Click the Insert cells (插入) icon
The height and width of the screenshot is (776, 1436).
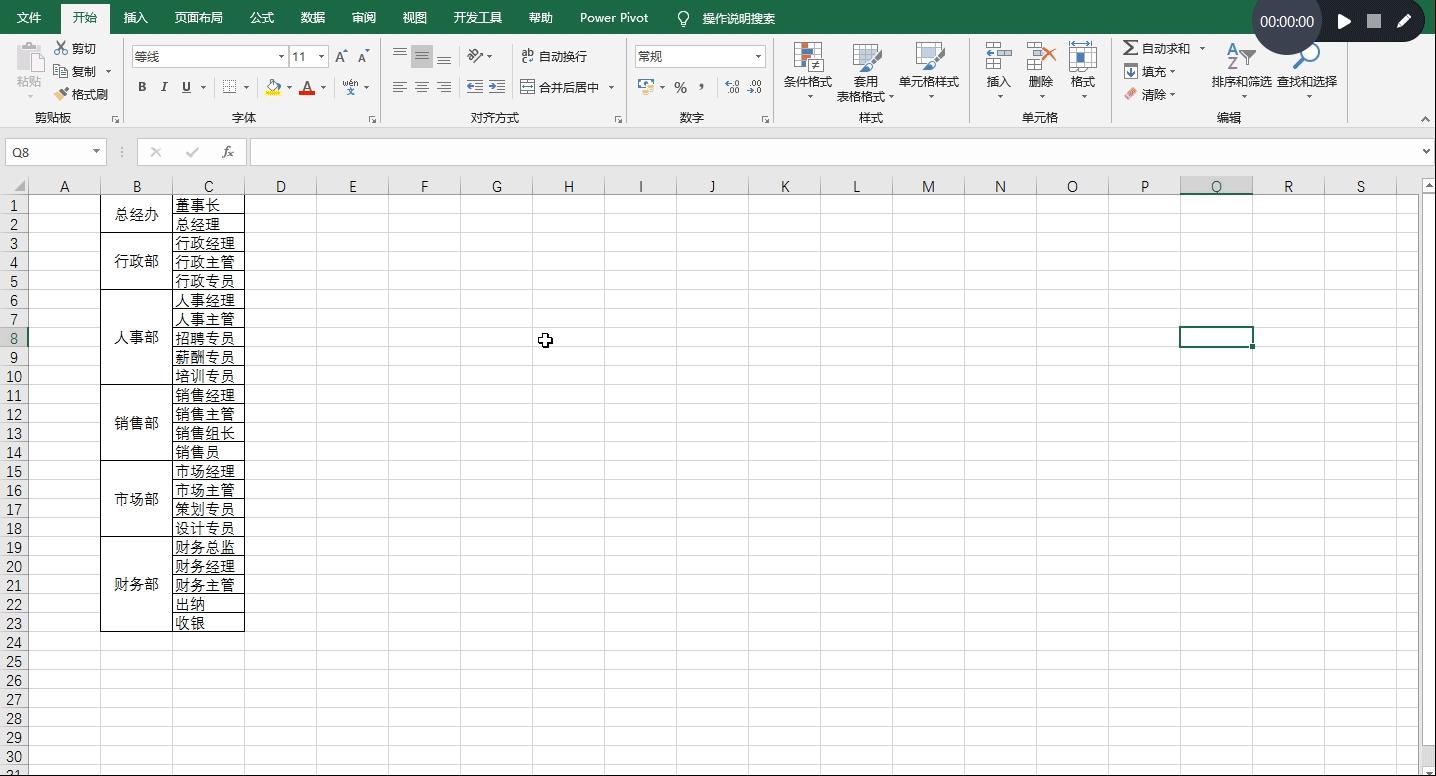point(998,56)
